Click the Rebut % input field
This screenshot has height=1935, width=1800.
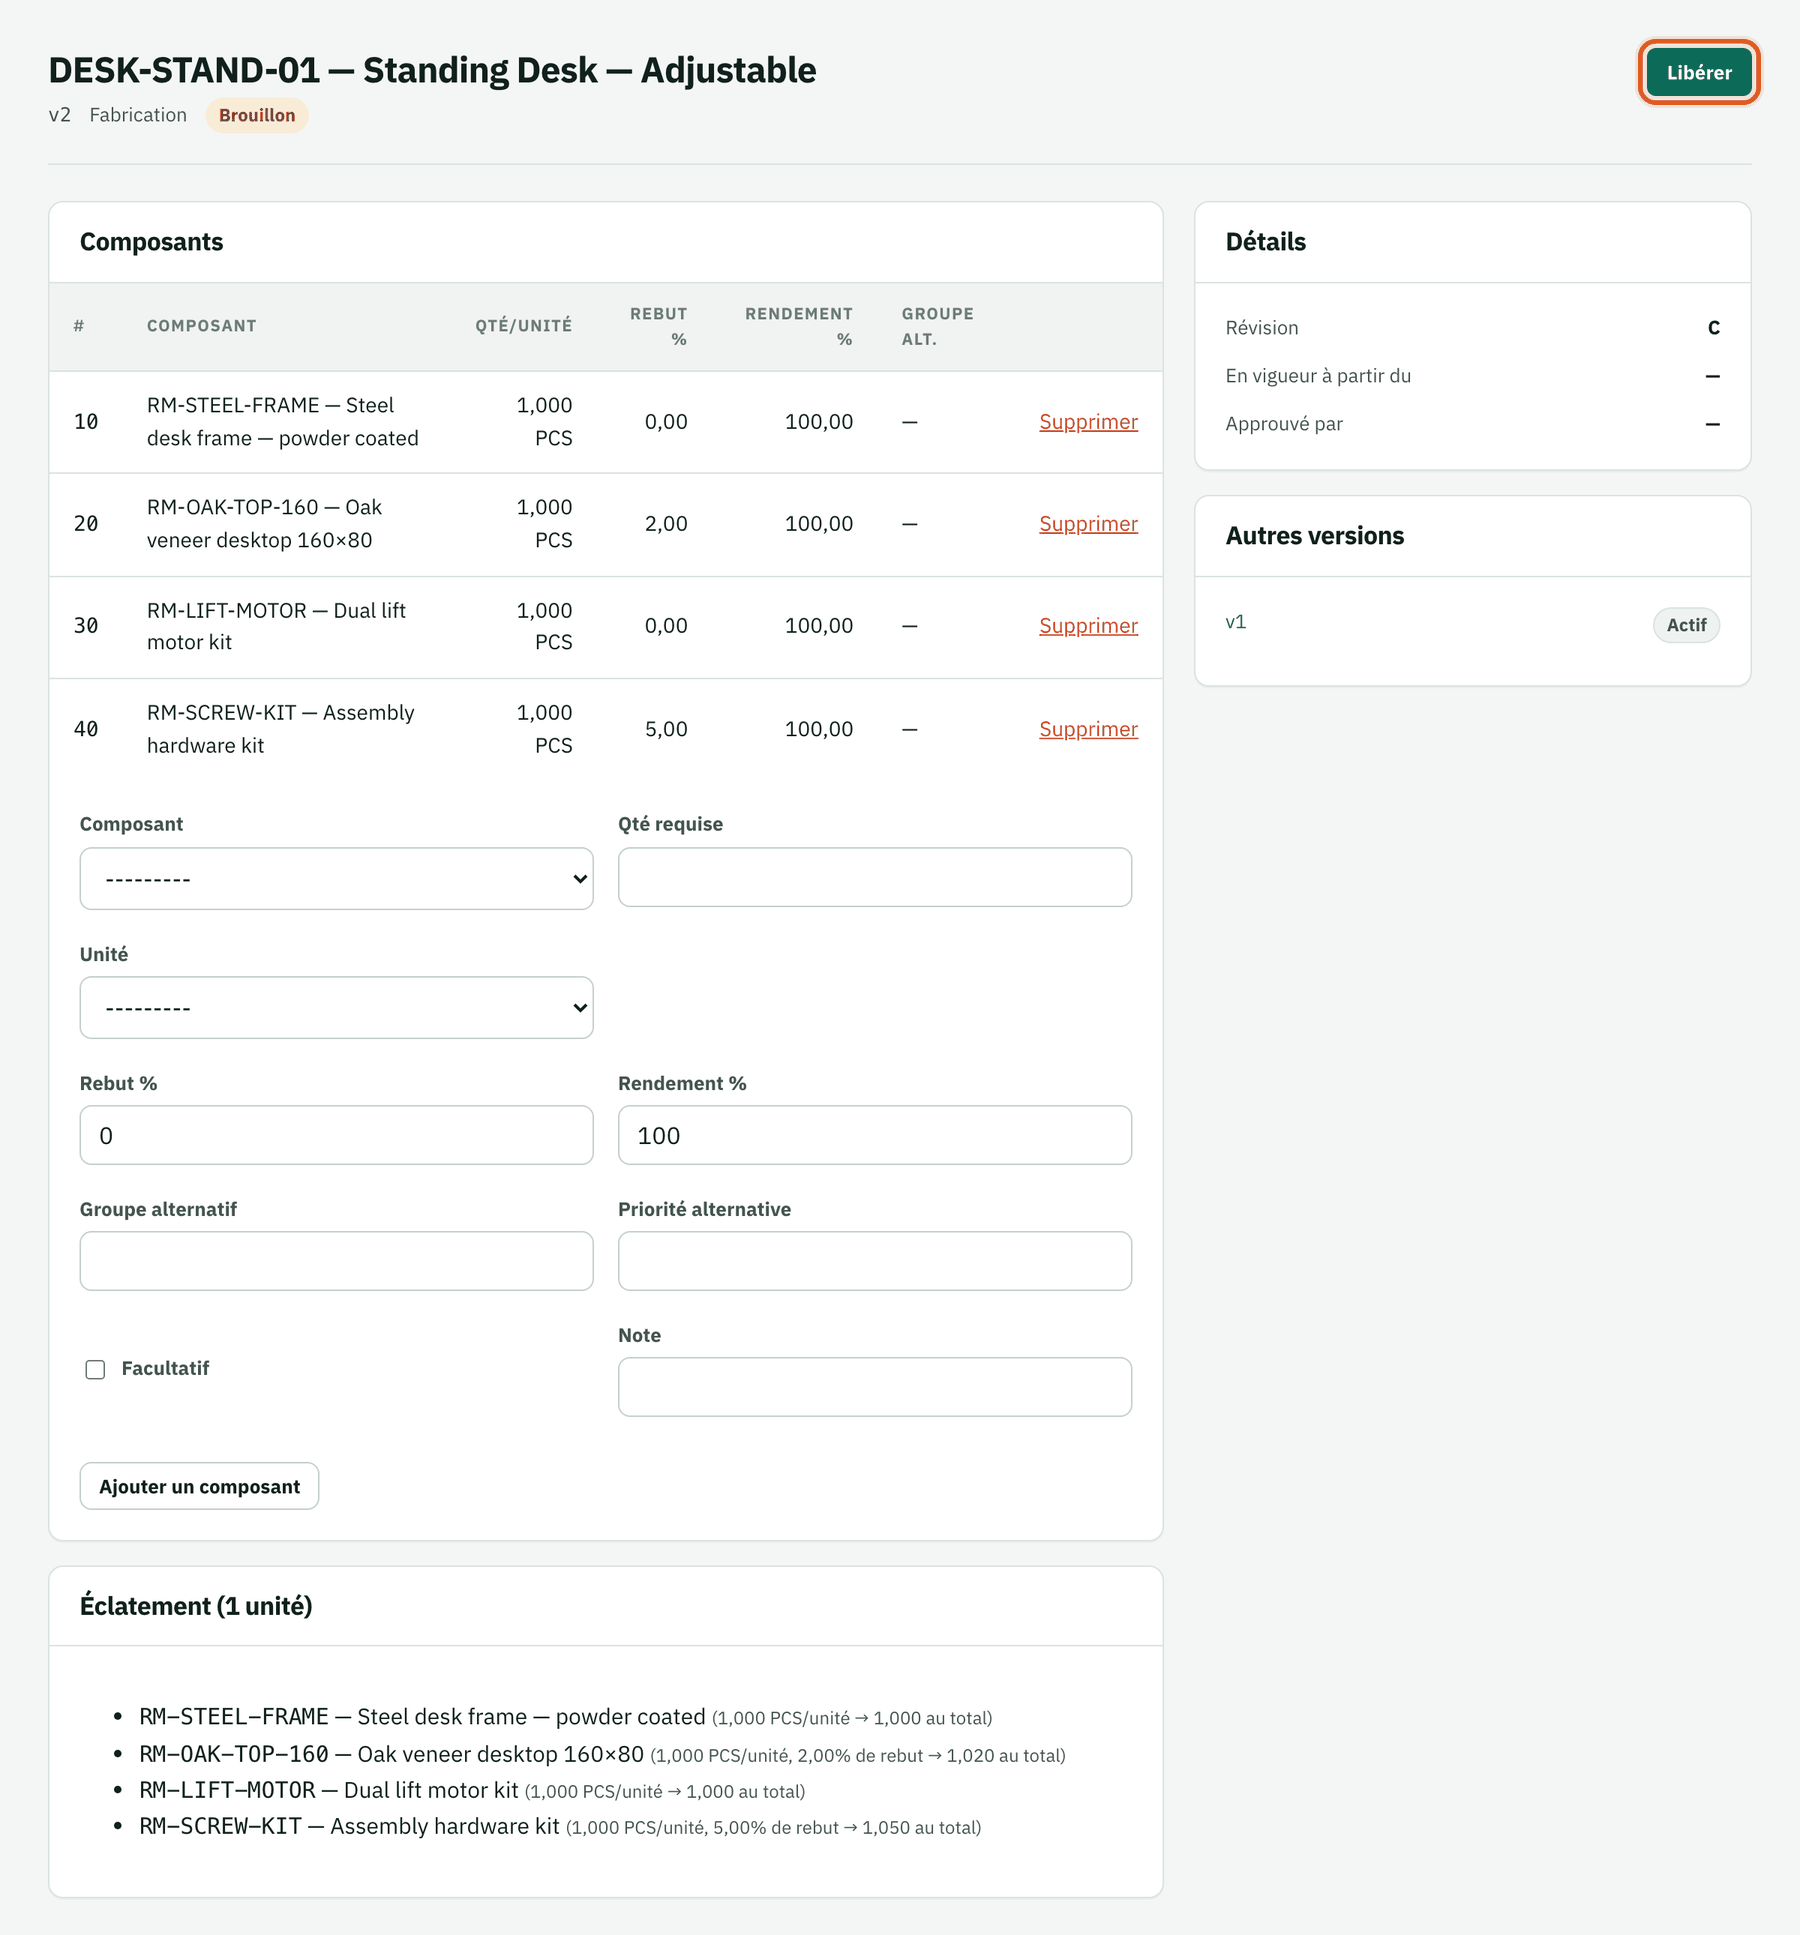click(336, 1135)
